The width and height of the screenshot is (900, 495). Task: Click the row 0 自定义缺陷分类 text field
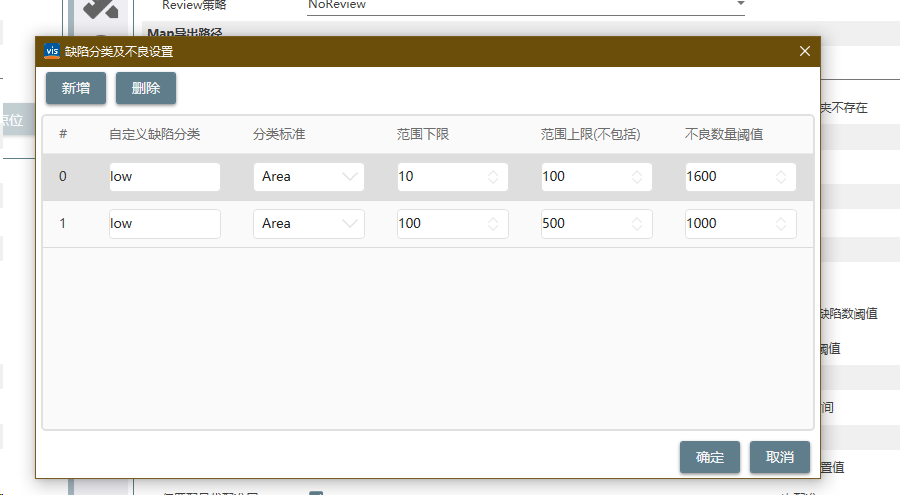pos(164,177)
